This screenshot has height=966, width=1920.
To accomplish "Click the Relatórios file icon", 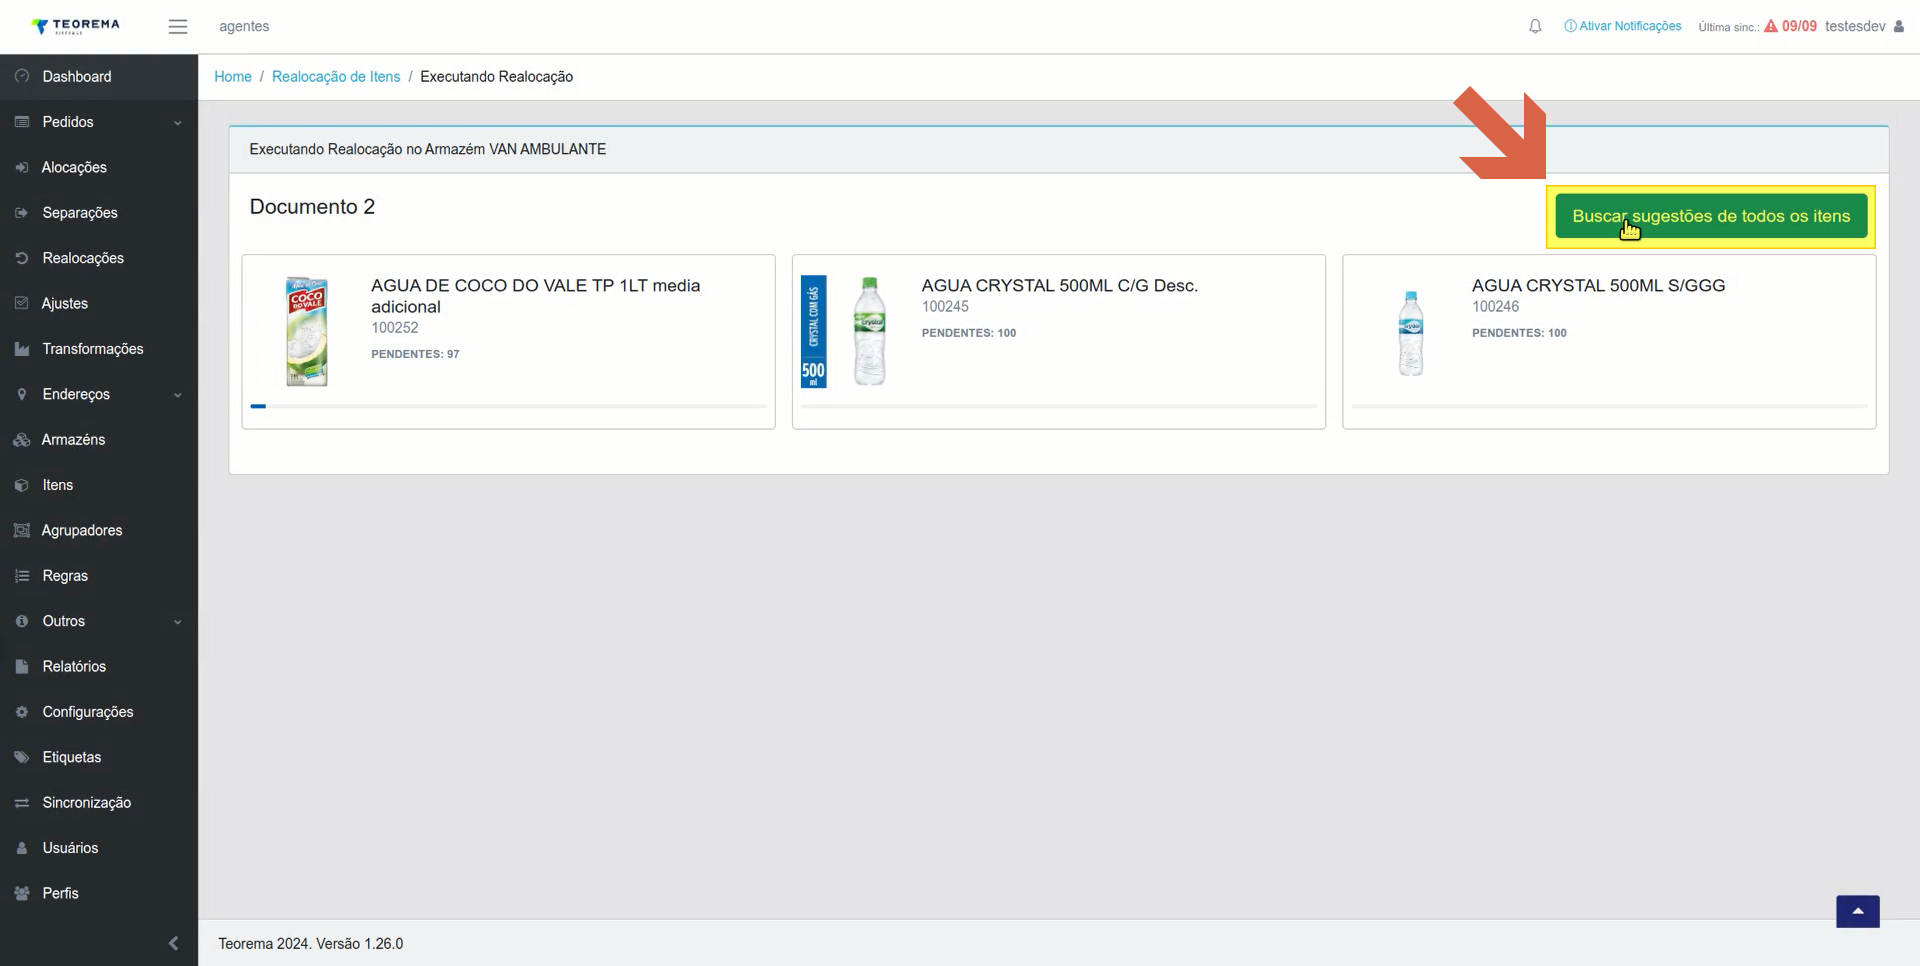I will [22, 666].
